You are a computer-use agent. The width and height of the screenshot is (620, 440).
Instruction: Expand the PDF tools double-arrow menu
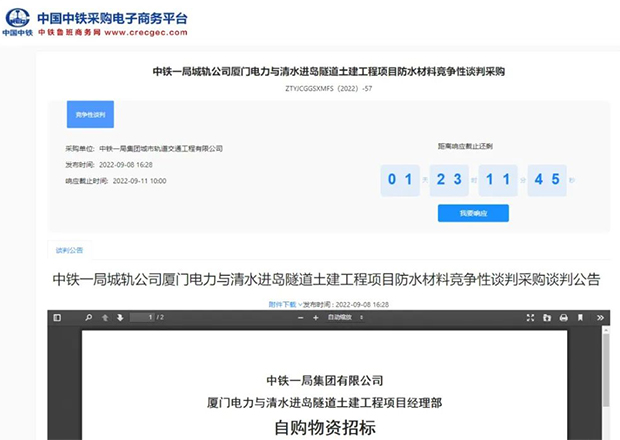tap(600, 317)
